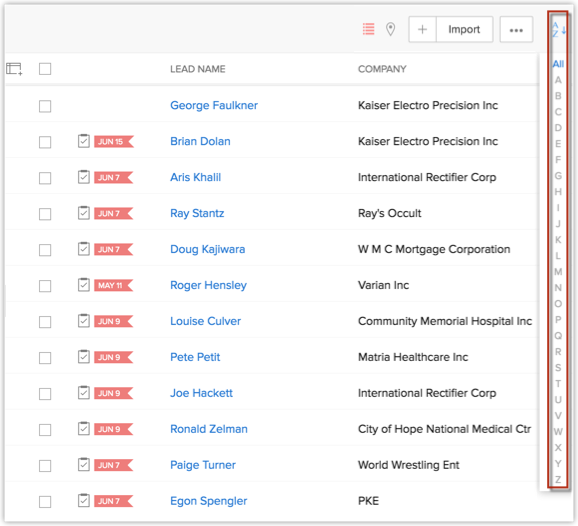This screenshot has height=526, width=578.
Task: Click the Import button
Action: [x=464, y=29]
